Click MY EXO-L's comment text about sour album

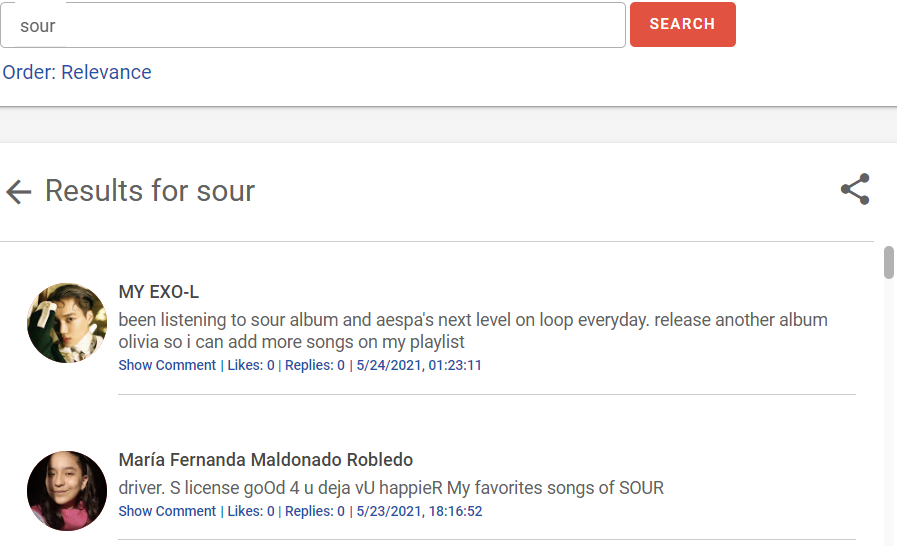click(x=473, y=331)
